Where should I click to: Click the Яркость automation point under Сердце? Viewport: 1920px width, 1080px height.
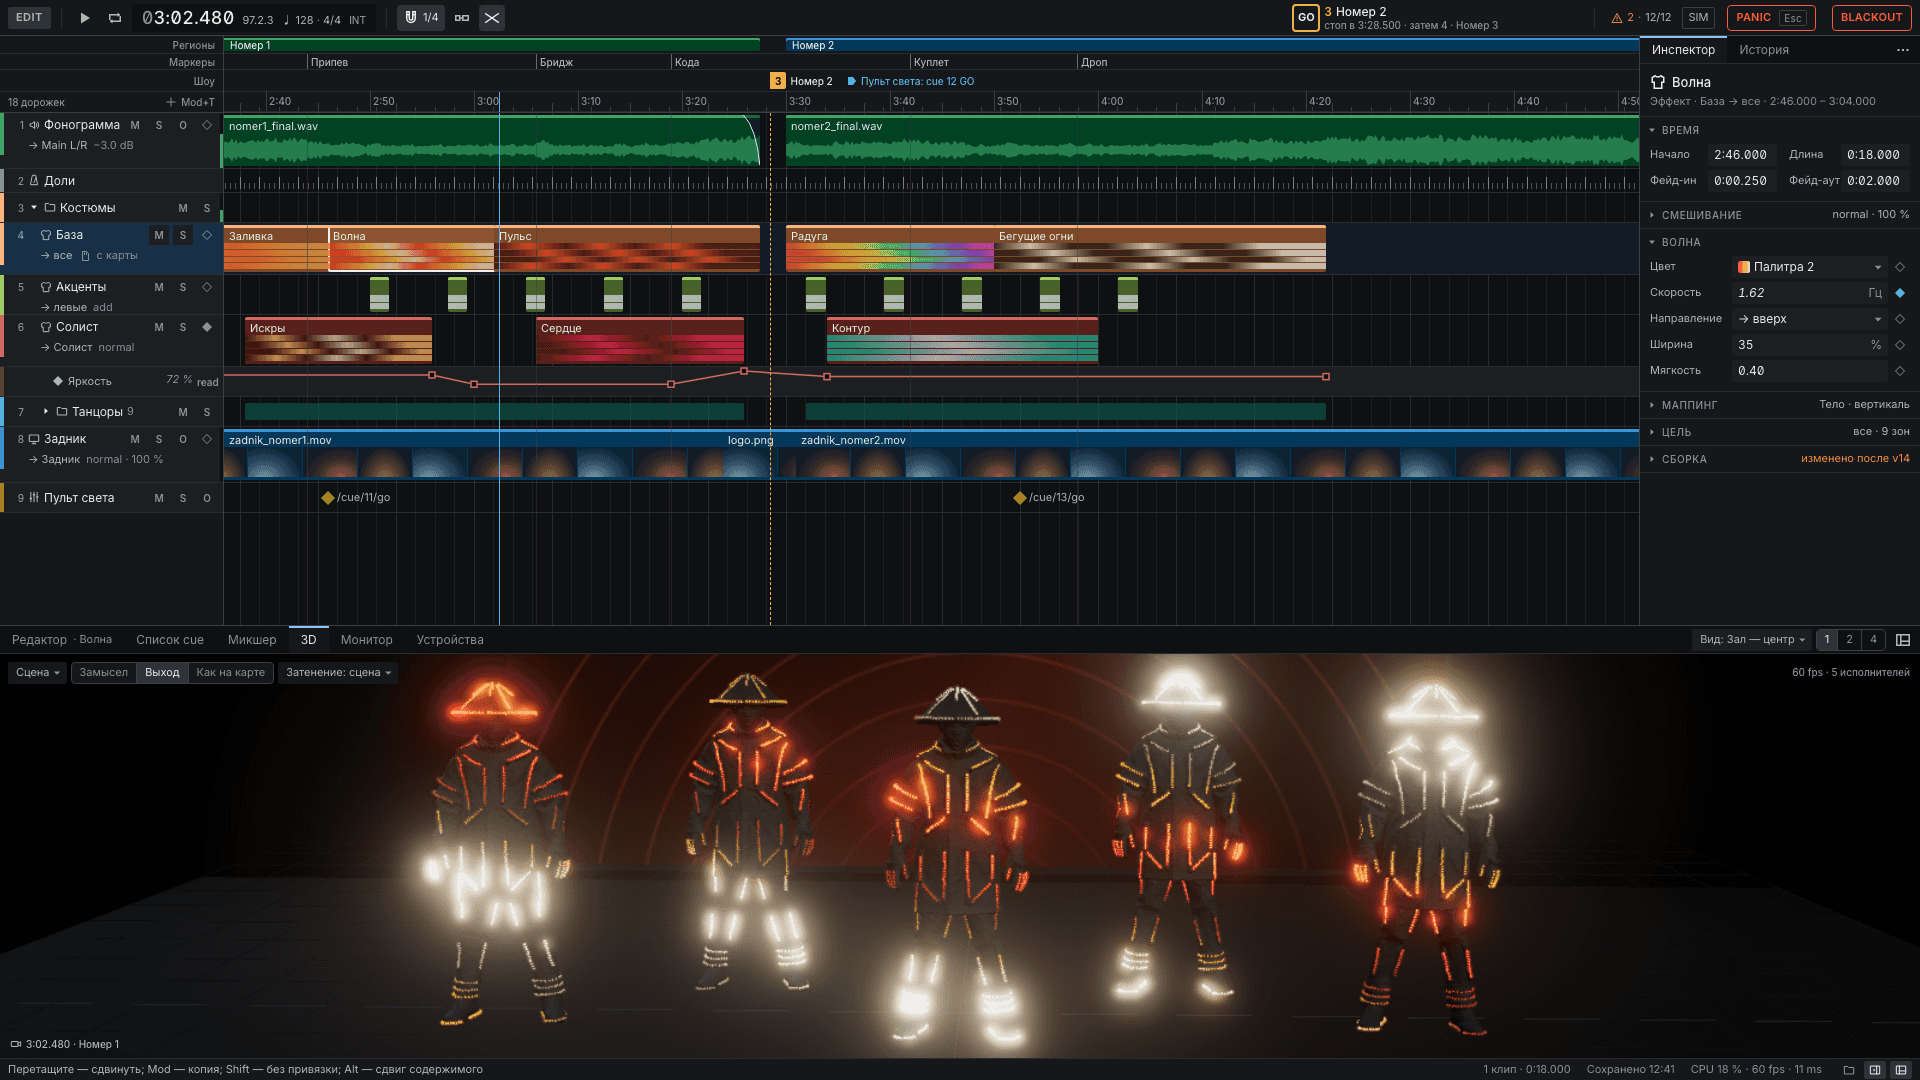[671, 384]
